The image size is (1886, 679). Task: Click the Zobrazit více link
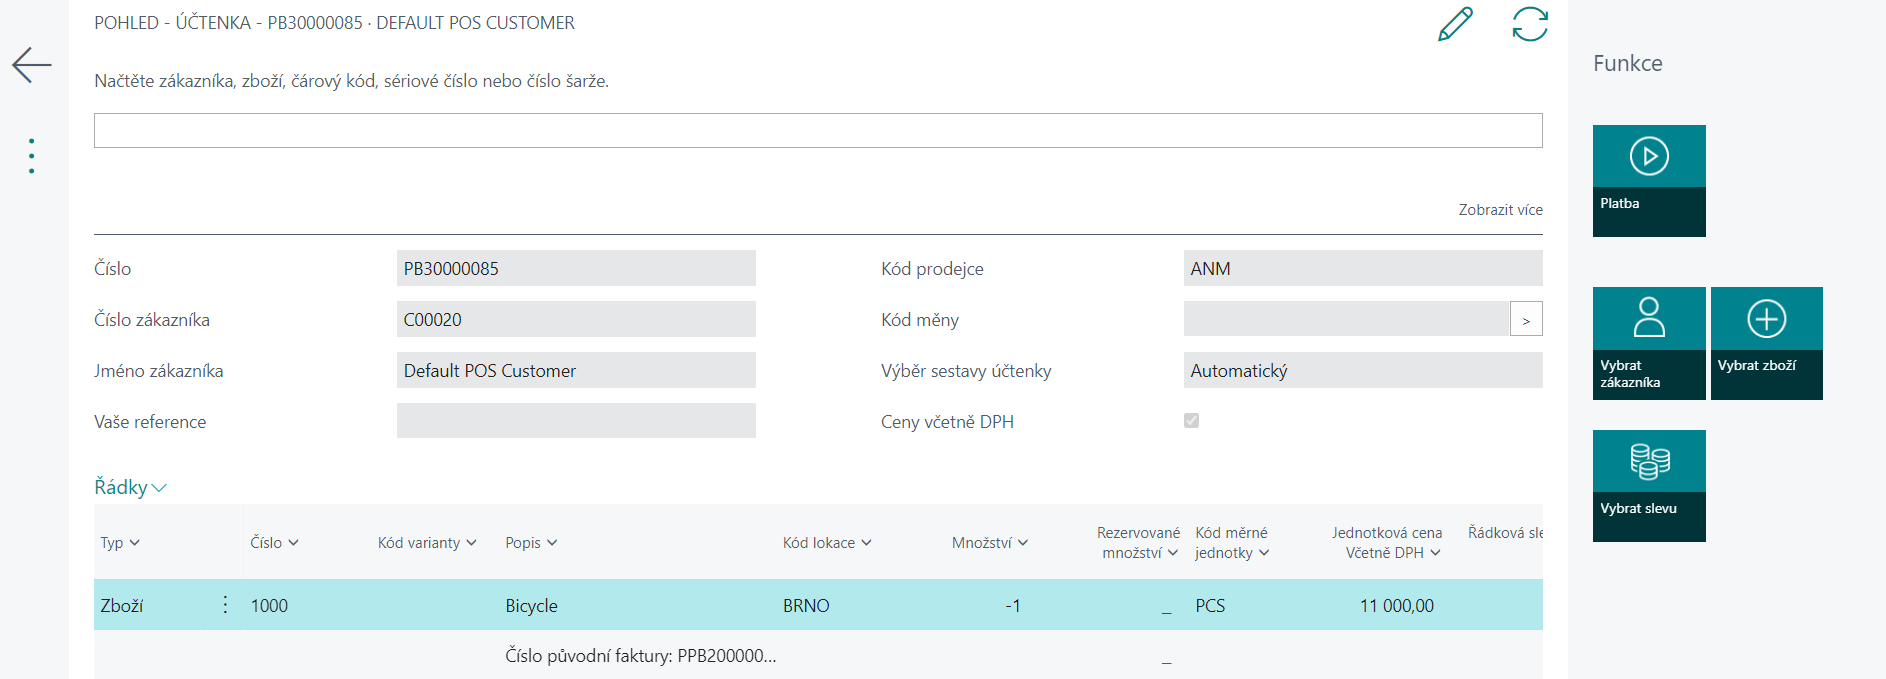click(x=1500, y=210)
